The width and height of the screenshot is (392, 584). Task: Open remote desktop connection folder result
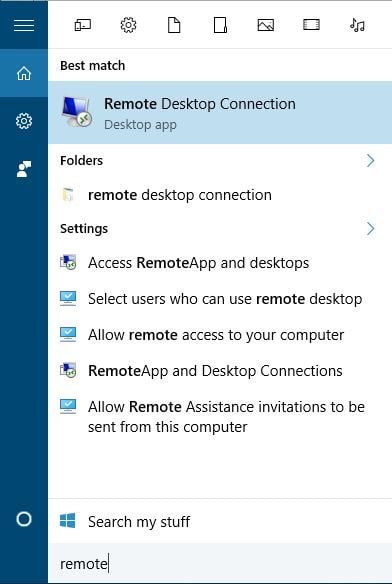coord(220,195)
